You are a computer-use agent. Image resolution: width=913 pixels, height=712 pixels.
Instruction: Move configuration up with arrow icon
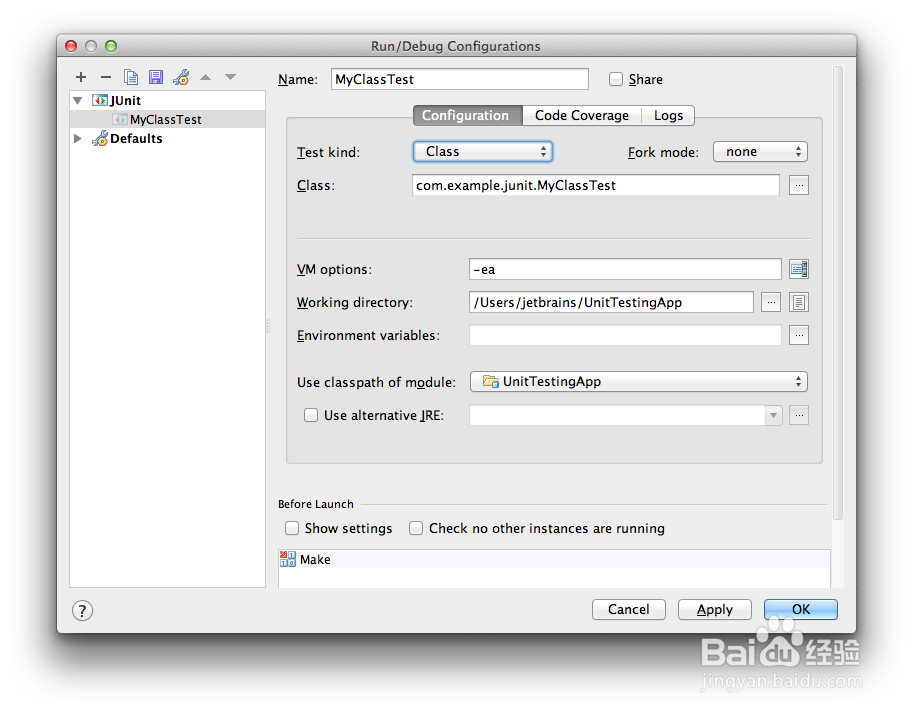pos(207,77)
